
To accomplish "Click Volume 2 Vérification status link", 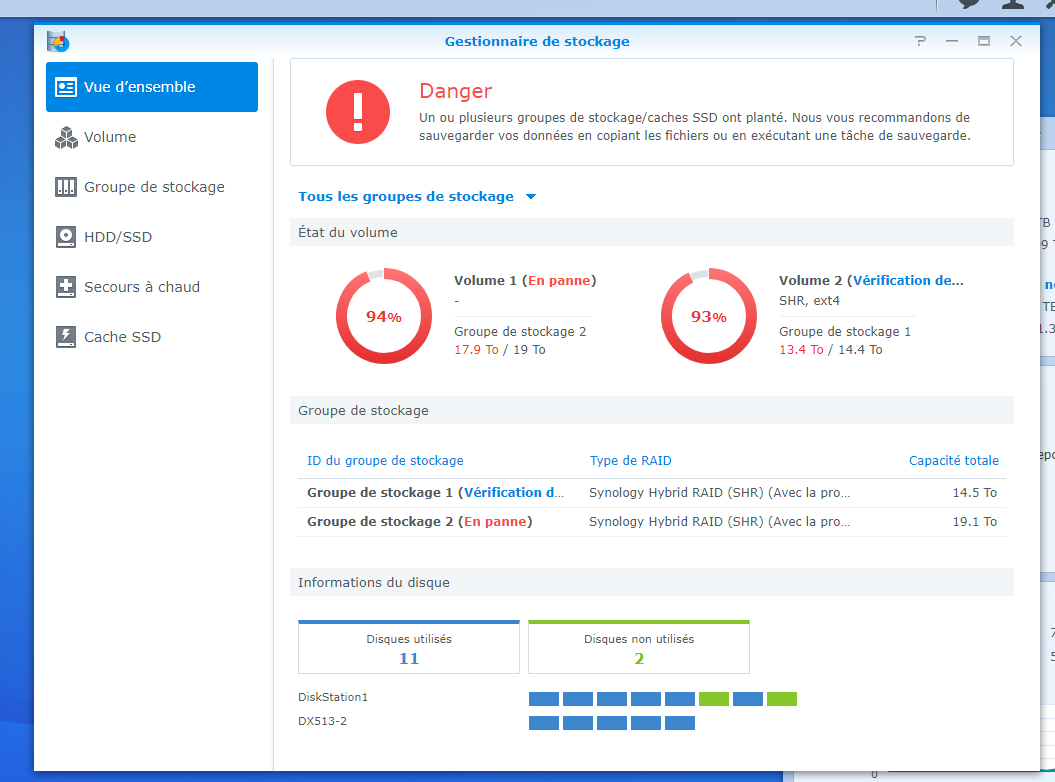I will [x=908, y=281].
